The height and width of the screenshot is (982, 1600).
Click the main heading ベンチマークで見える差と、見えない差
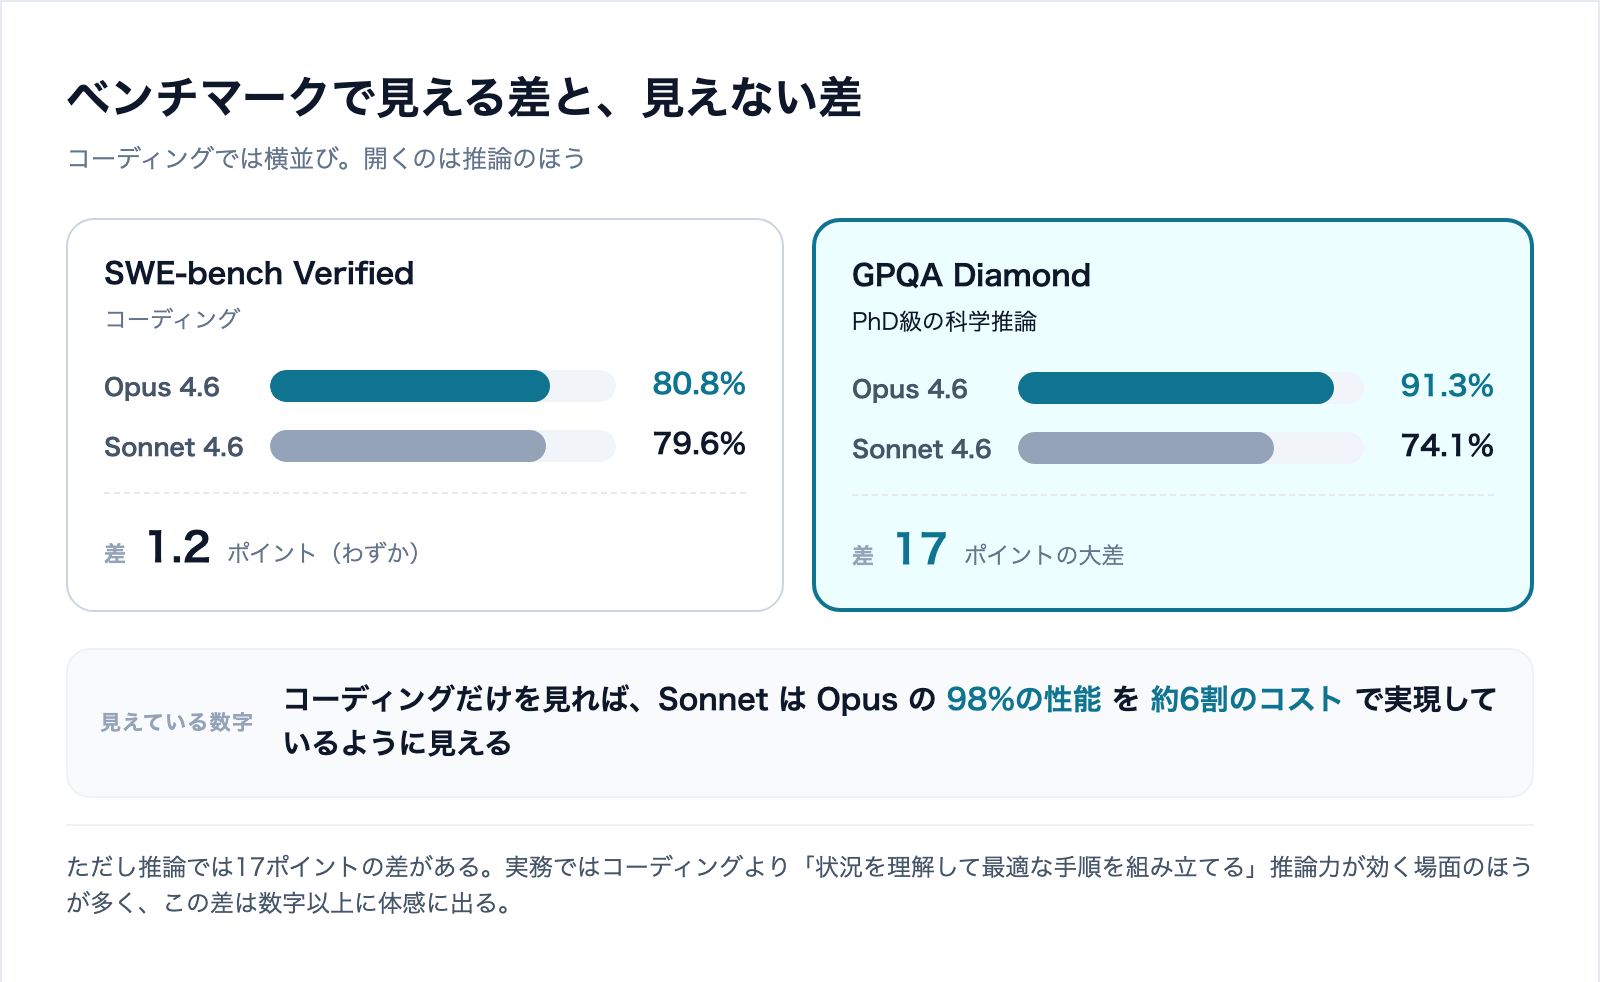tap(464, 98)
